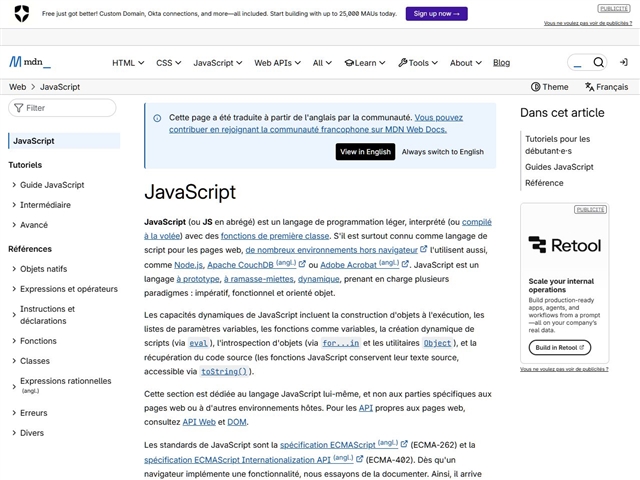
Task: Expand the CSS menu
Action: (x=169, y=63)
